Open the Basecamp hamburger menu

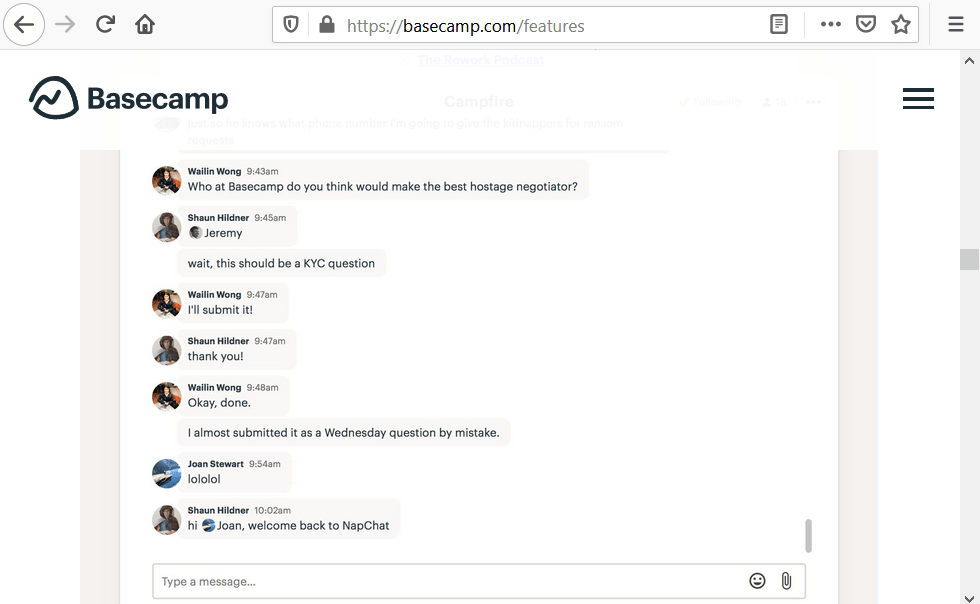918,98
